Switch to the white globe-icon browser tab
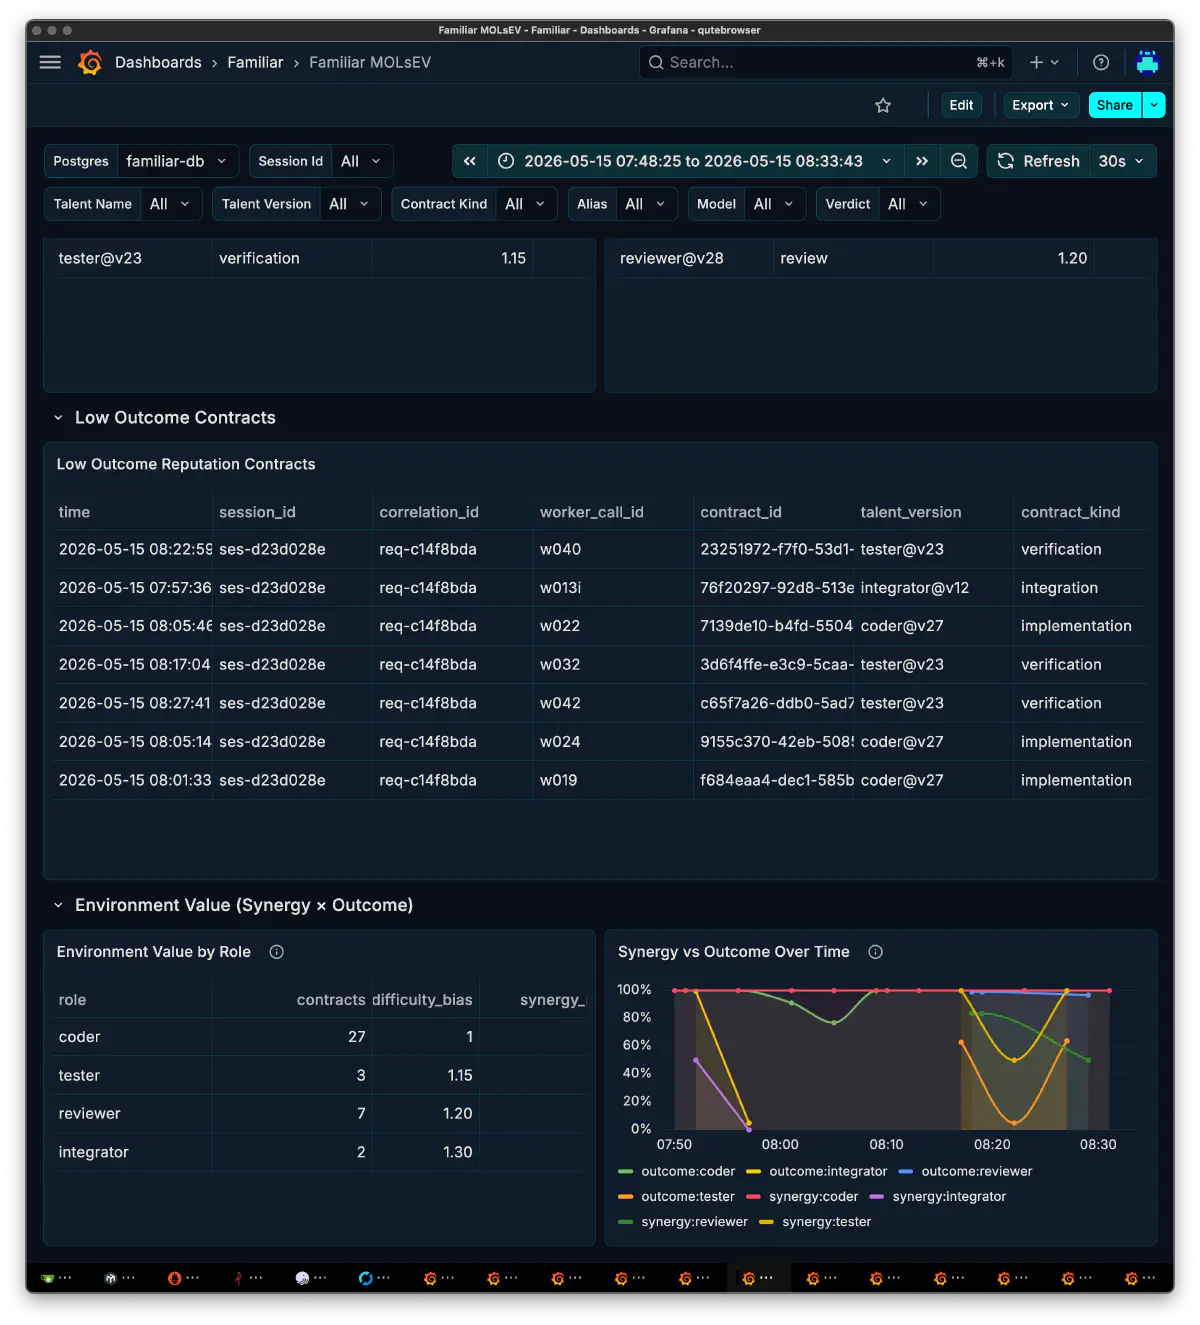The height and width of the screenshot is (1325, 1200). point(311,1278)
